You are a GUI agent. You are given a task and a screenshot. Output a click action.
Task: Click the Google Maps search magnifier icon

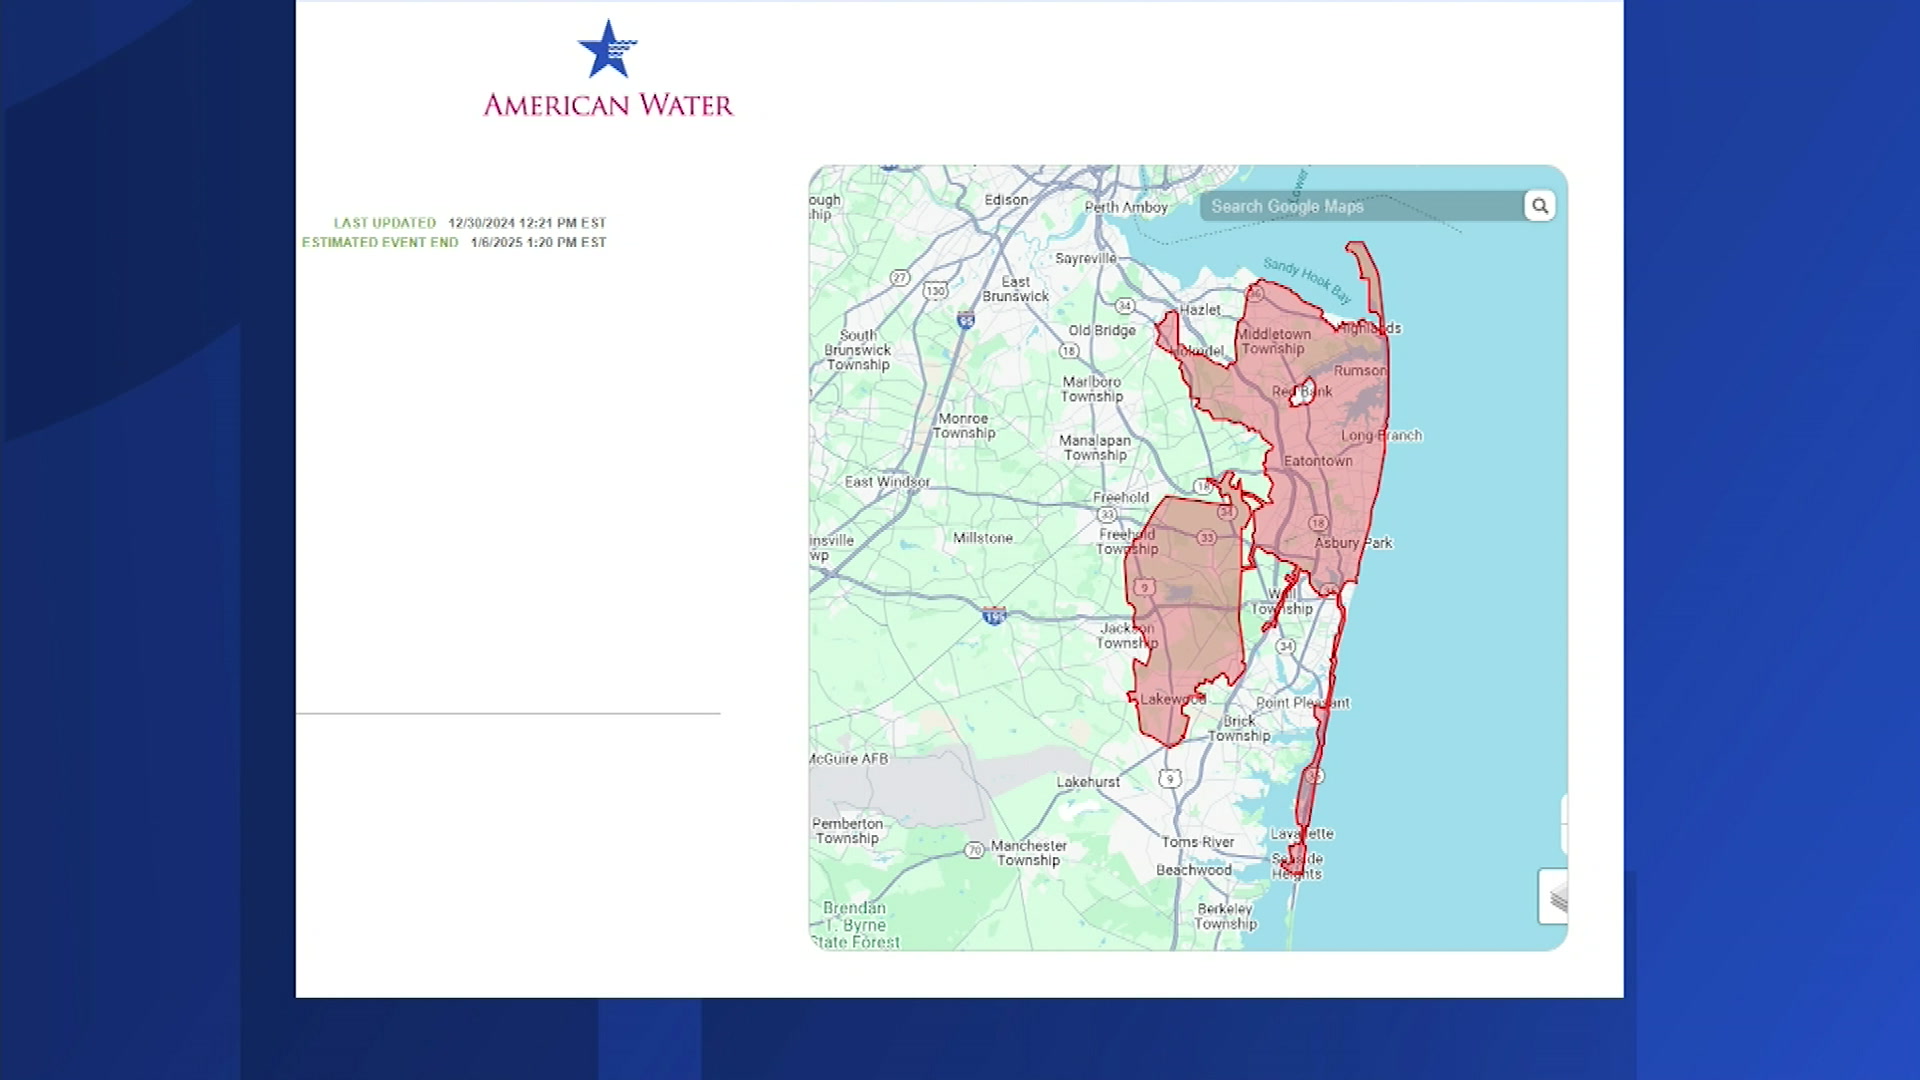1540,206
